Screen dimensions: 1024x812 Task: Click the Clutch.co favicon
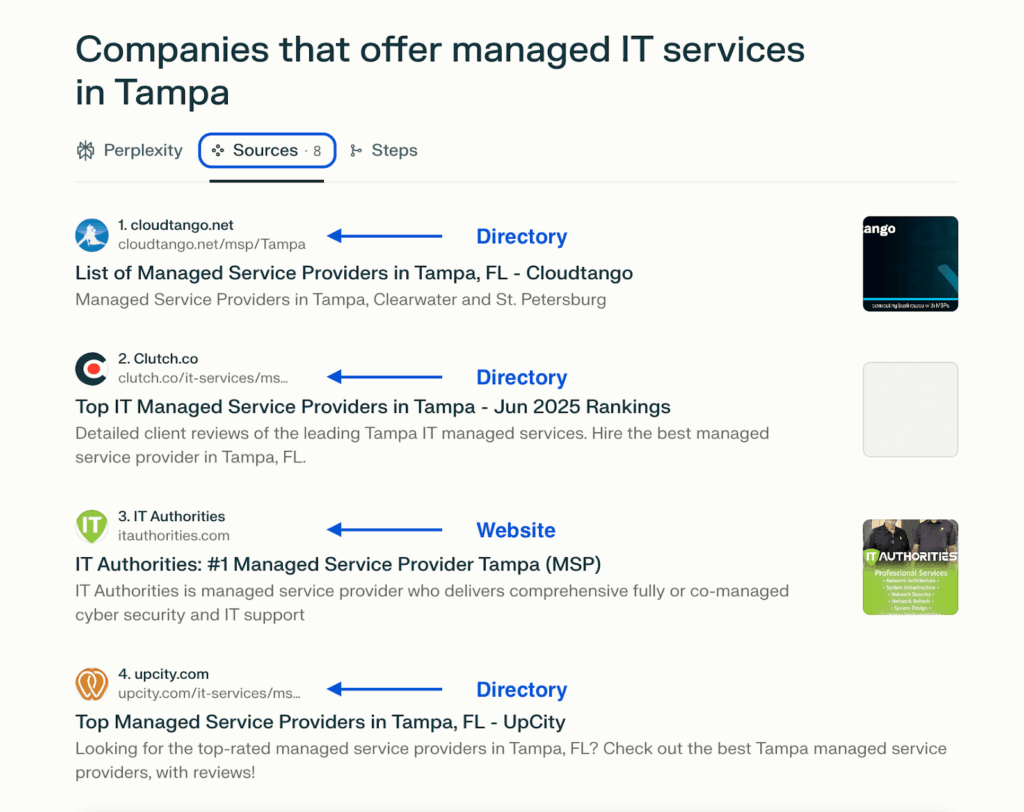(x=91, y=369)
